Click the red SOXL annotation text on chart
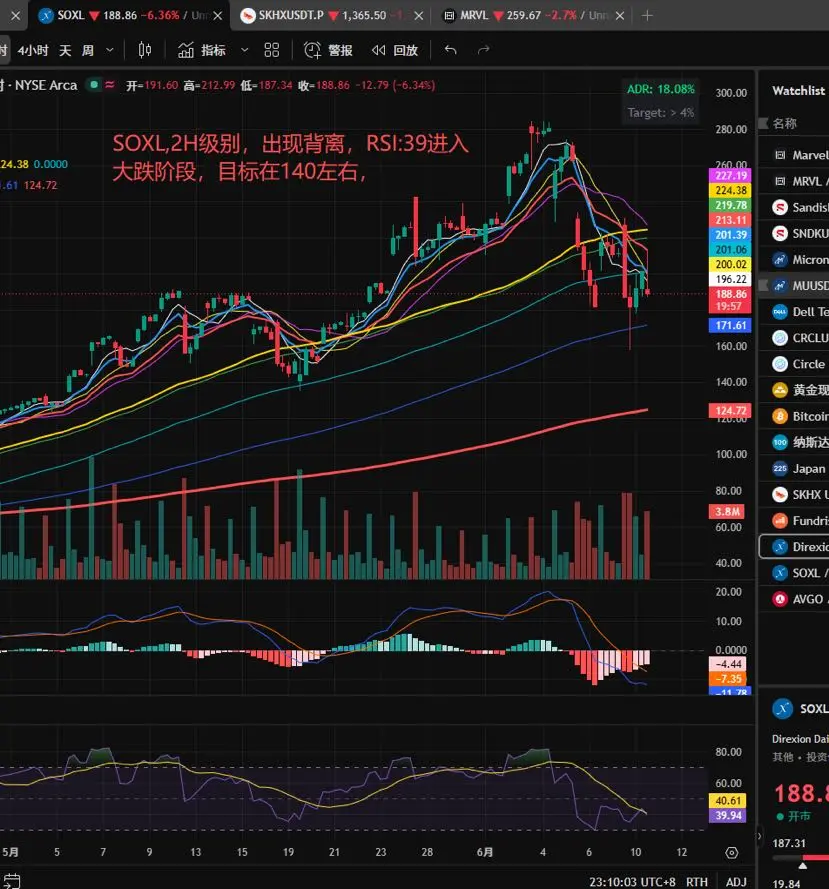Viewport: 829px width, 889px height. [290, 157]
